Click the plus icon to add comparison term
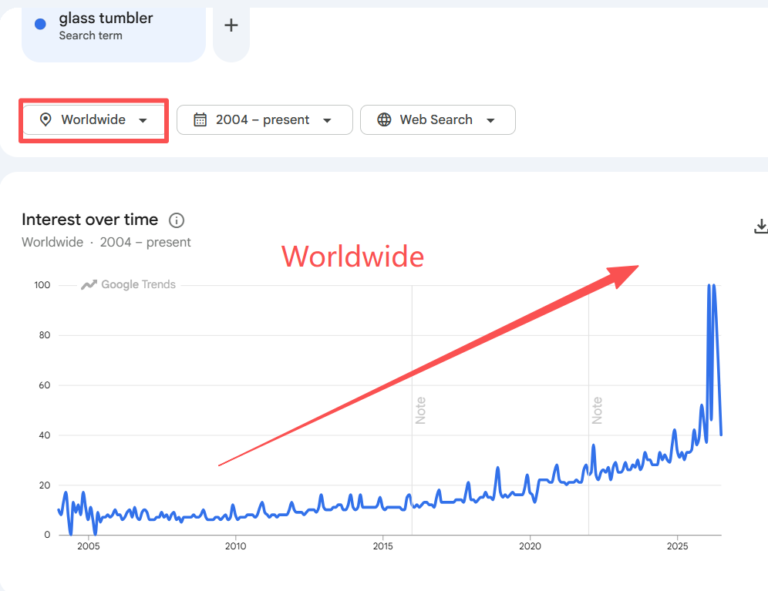Screen dimensions: 768x591 (231, 25)
